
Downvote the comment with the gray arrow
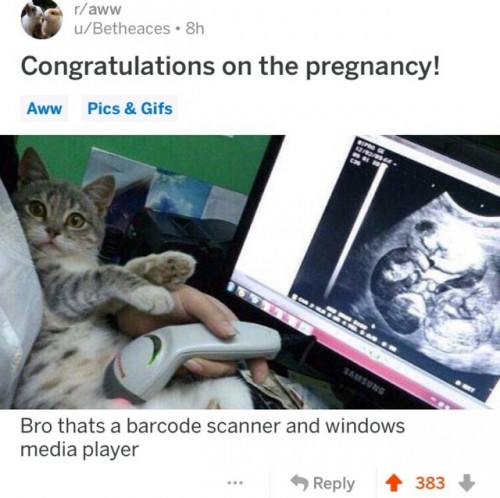[466, 483]
